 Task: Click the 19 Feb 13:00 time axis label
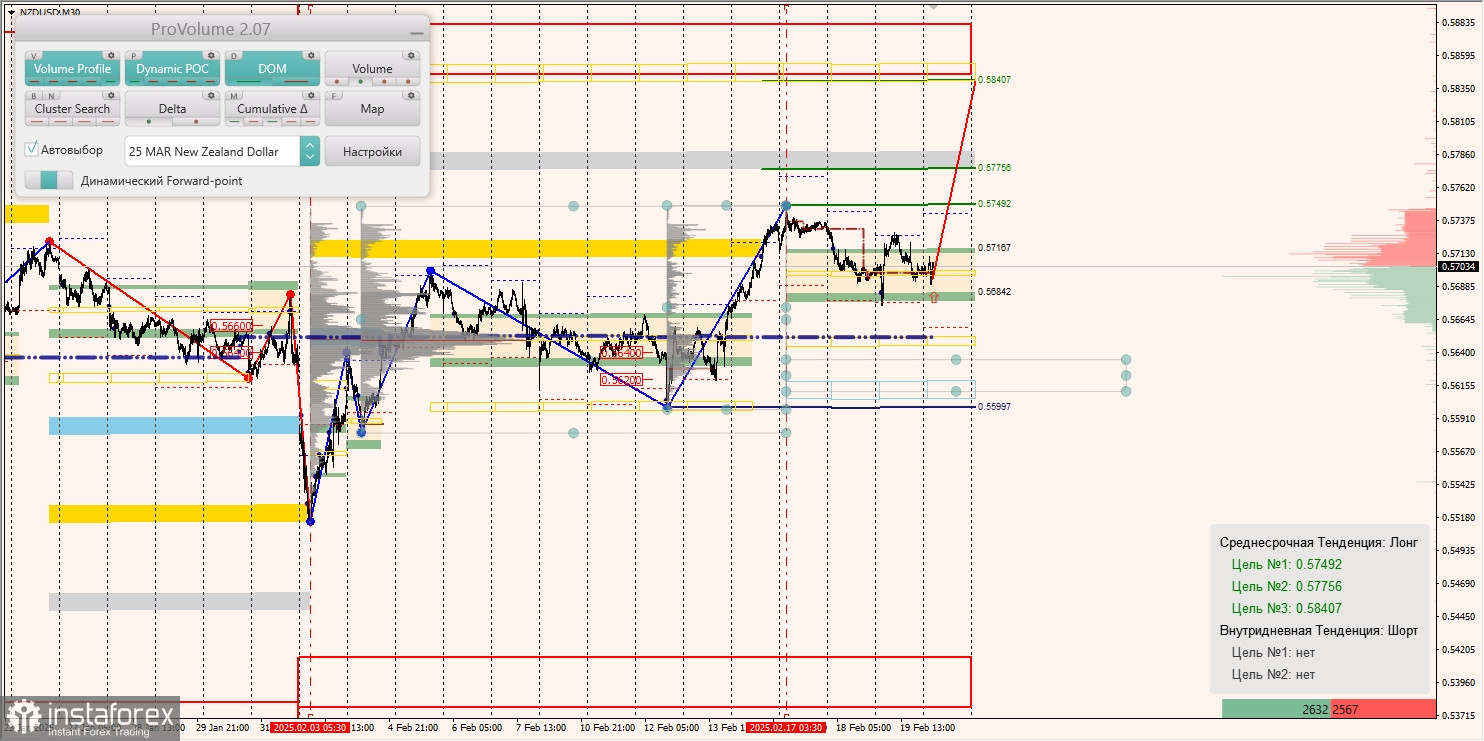coord(928,728)
